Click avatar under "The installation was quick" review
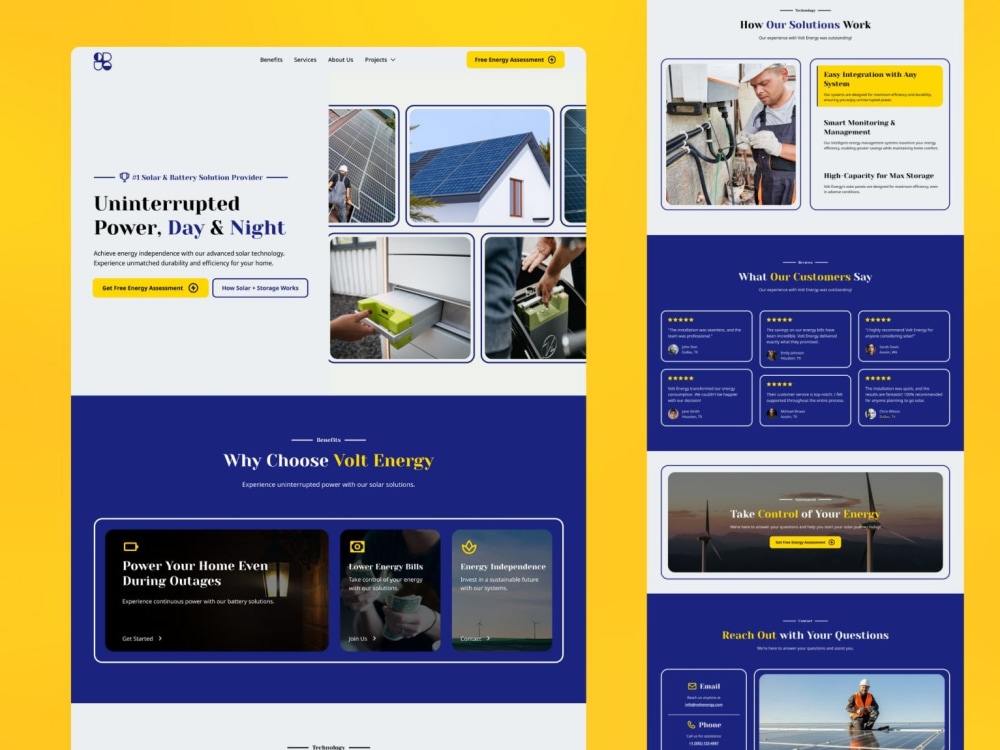This screenshot has height=750, width=1000. [x=871, y=414]
